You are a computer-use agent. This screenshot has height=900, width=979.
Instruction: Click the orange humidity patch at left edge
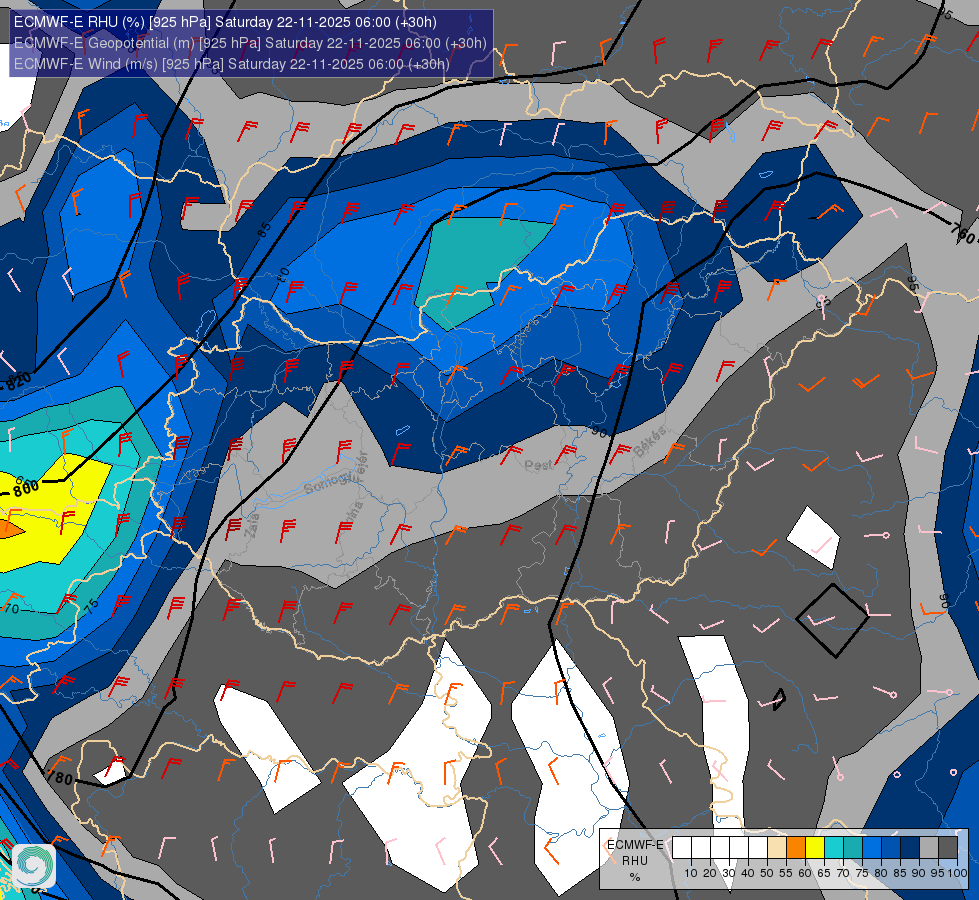click(10, 530)
